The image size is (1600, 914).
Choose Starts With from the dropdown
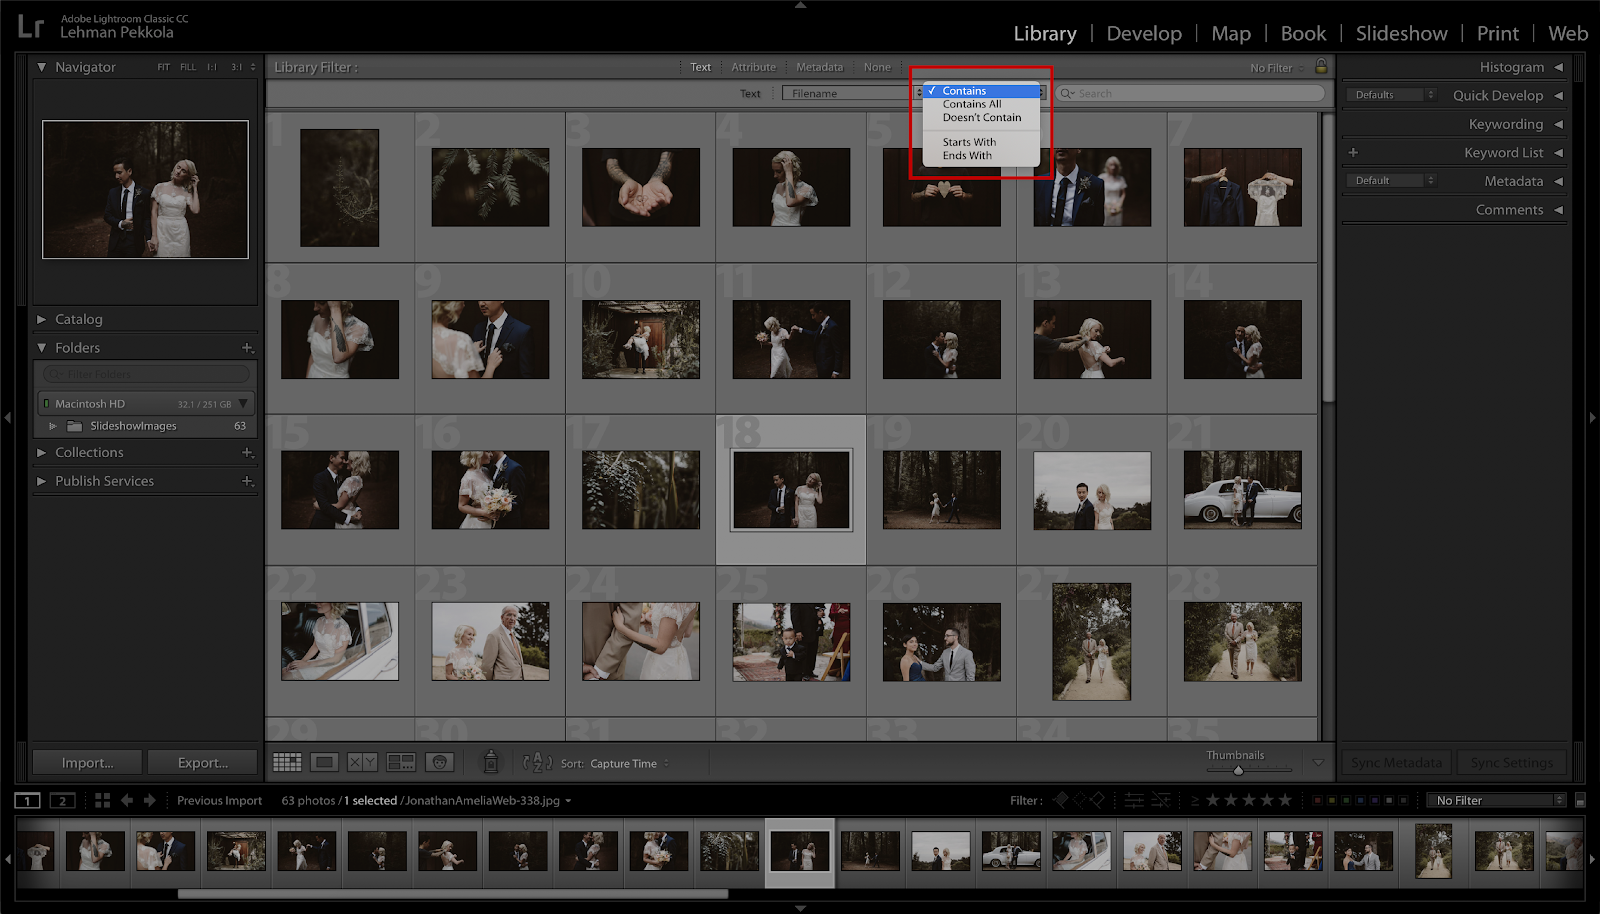click(981, 143)
